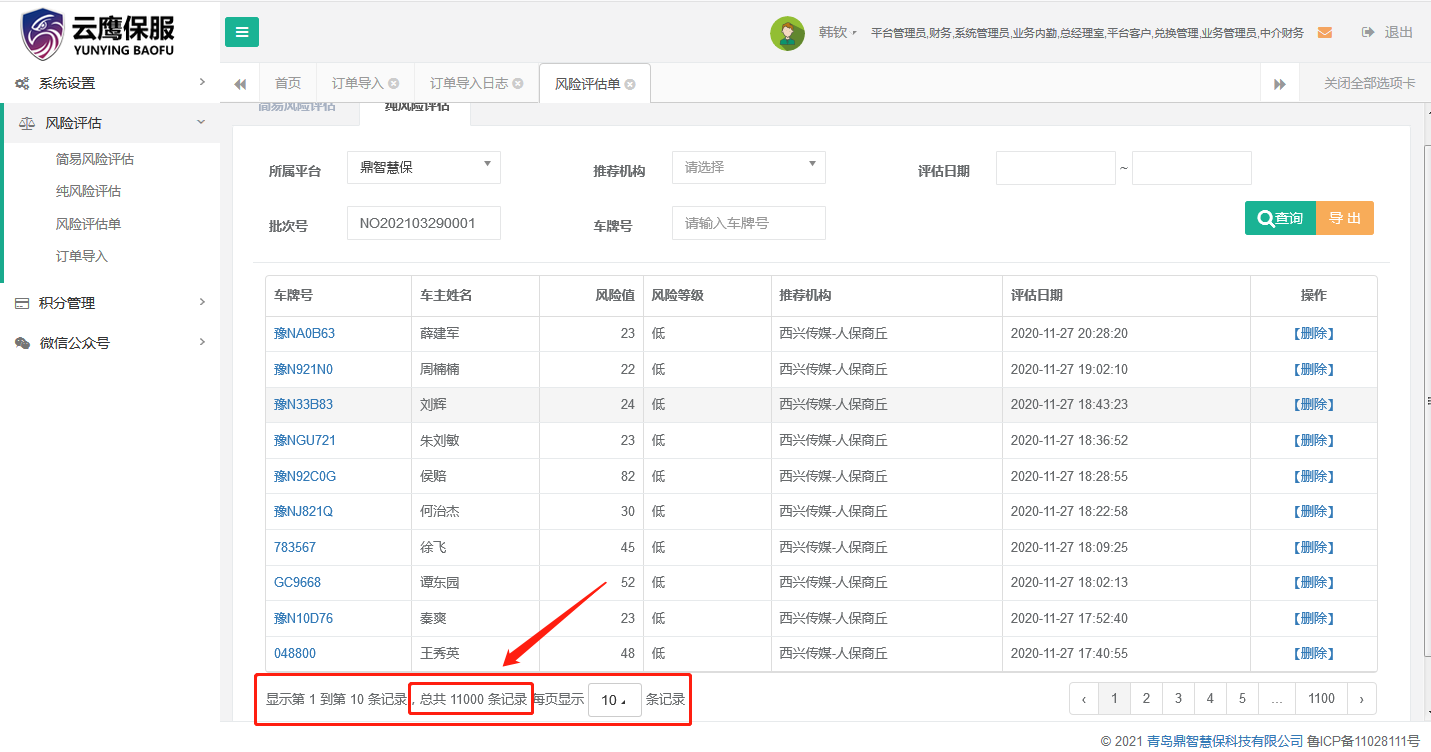
Task: Open the per-page record count dropdown
Action: pyautogui.click(x=614, y=700)
